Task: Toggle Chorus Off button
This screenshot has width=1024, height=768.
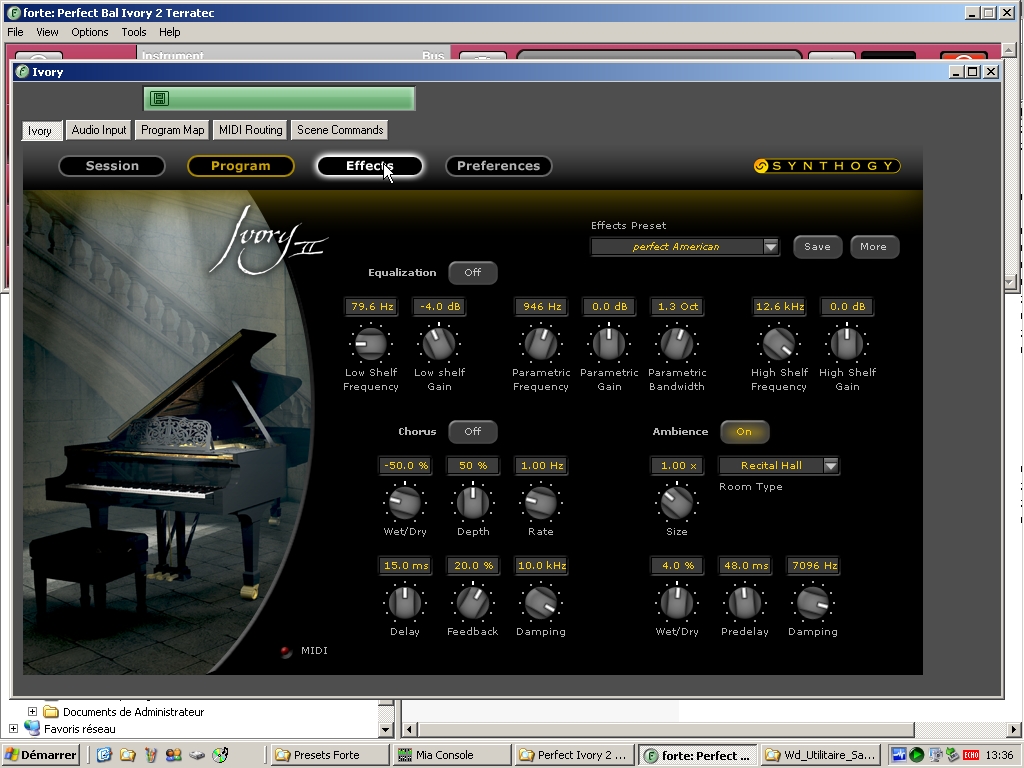Action: [473, 431]
